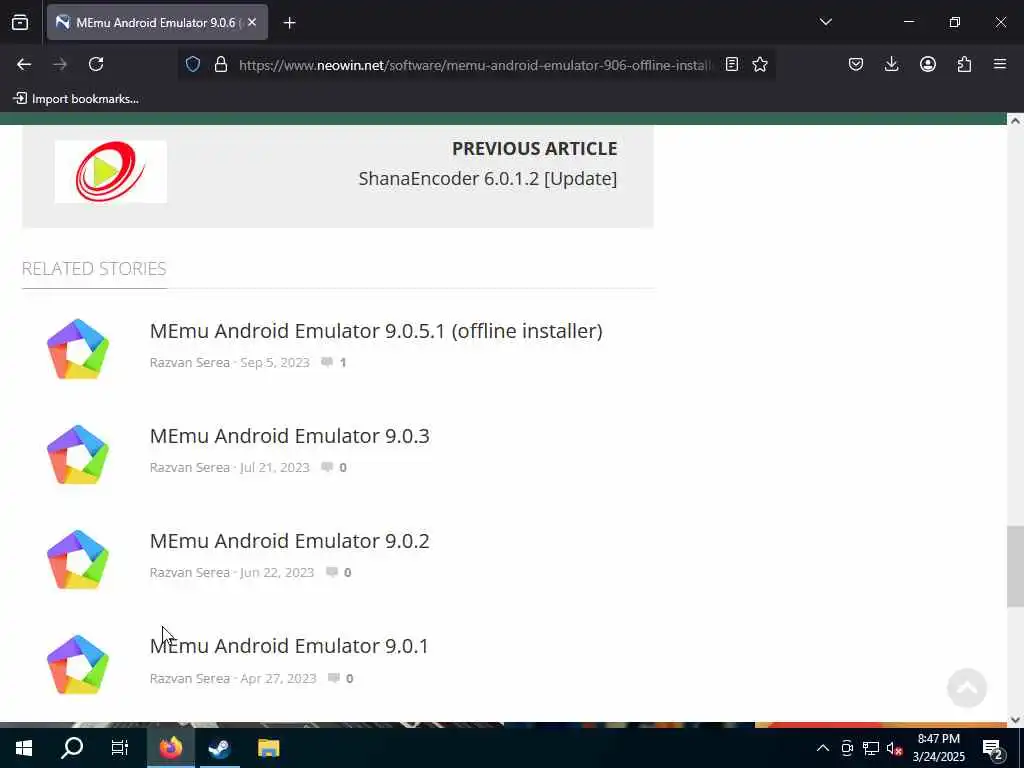Click the Meet Now tray icon
The height and width of the screenshot is (768, 1024).
click(x=847, y=748)
